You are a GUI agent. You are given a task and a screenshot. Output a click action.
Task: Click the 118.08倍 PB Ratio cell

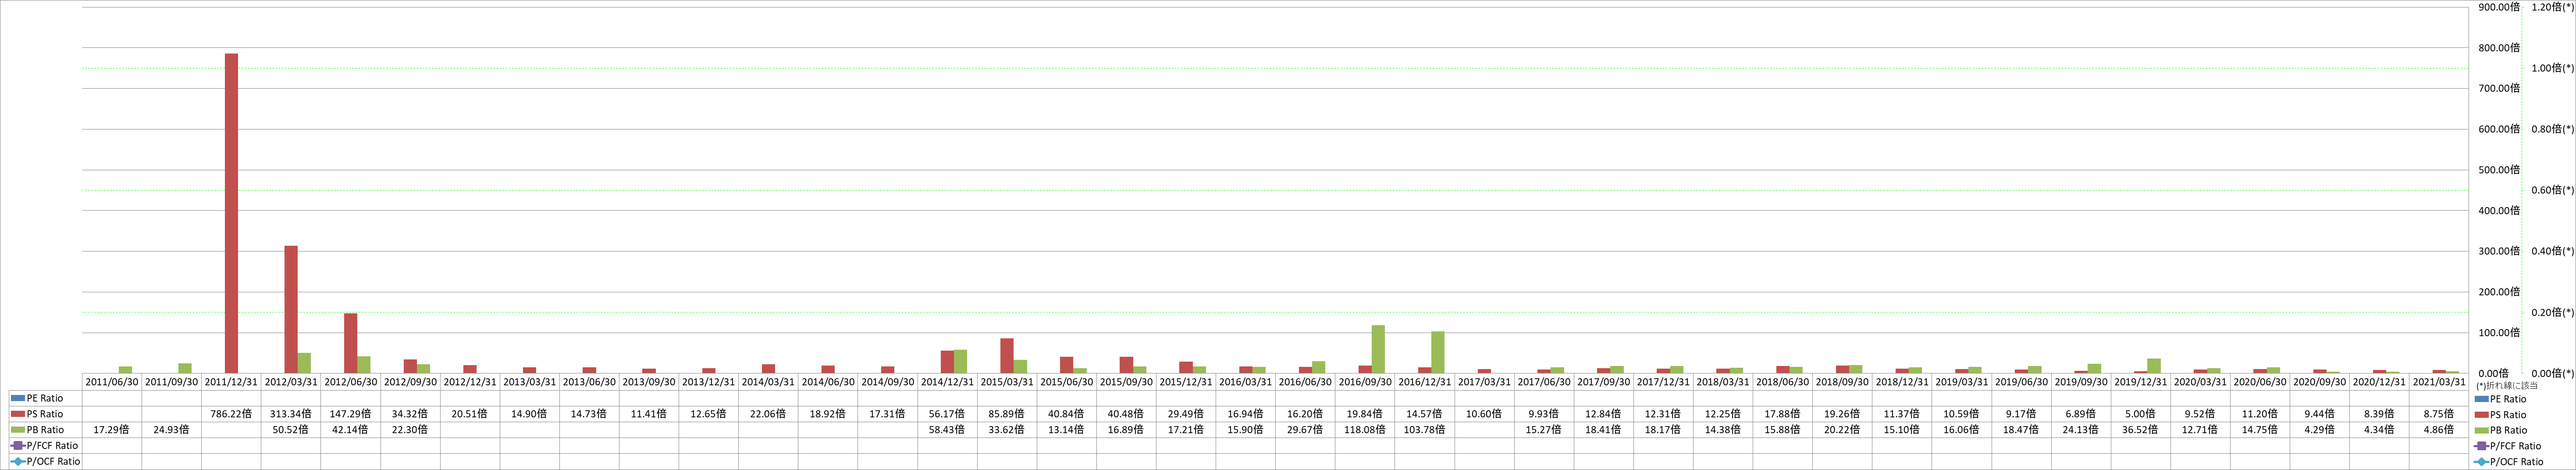1365,430
